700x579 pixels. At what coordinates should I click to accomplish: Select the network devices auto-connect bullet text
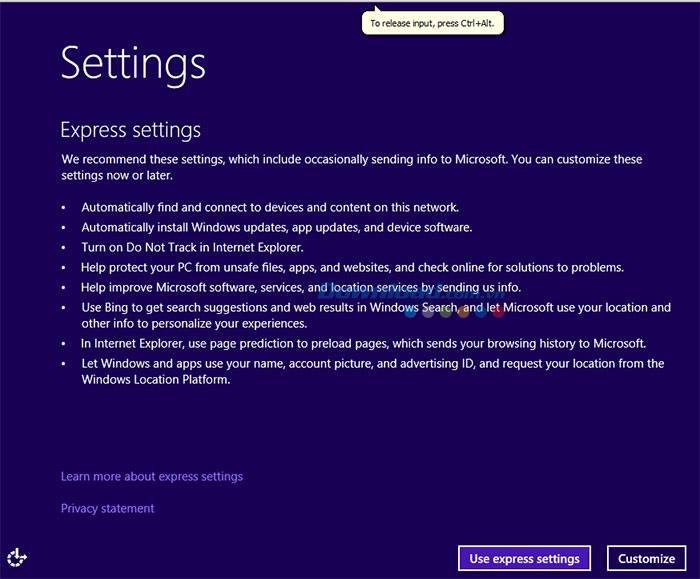tap(270, 207)
